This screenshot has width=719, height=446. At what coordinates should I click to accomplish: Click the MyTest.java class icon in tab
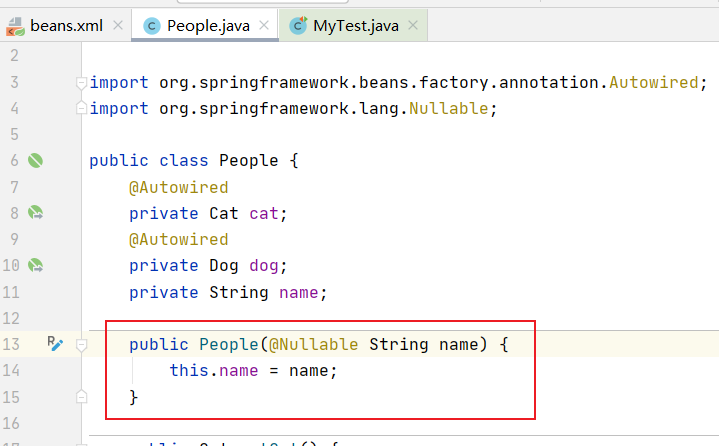[297, 26]
